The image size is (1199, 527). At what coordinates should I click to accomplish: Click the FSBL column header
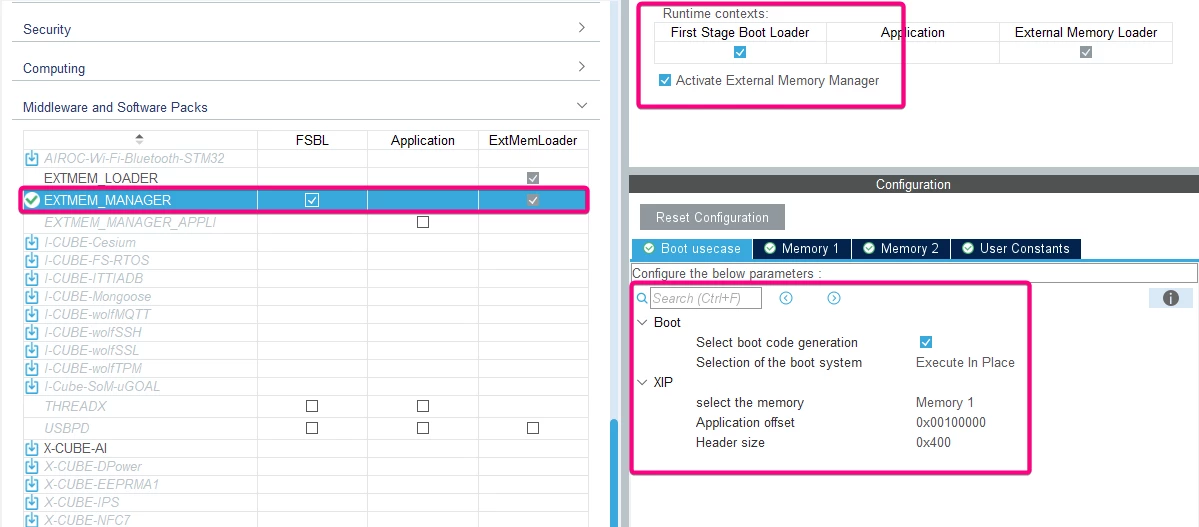click(312, 140)
